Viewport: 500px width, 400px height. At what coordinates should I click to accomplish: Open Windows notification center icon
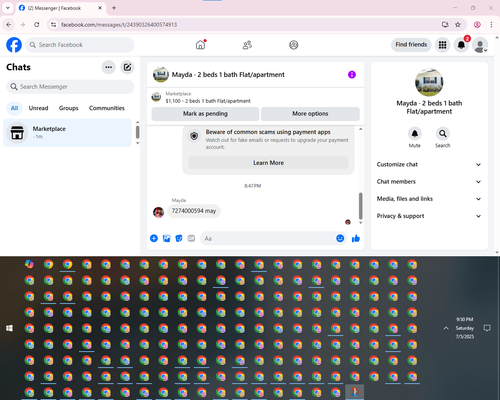[487, 328]
